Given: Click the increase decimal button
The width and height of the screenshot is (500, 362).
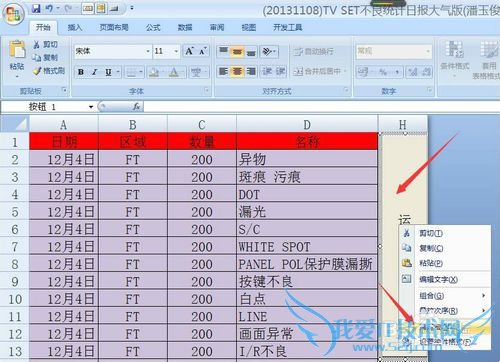Looking at the screenshot, I should (413, 72).
